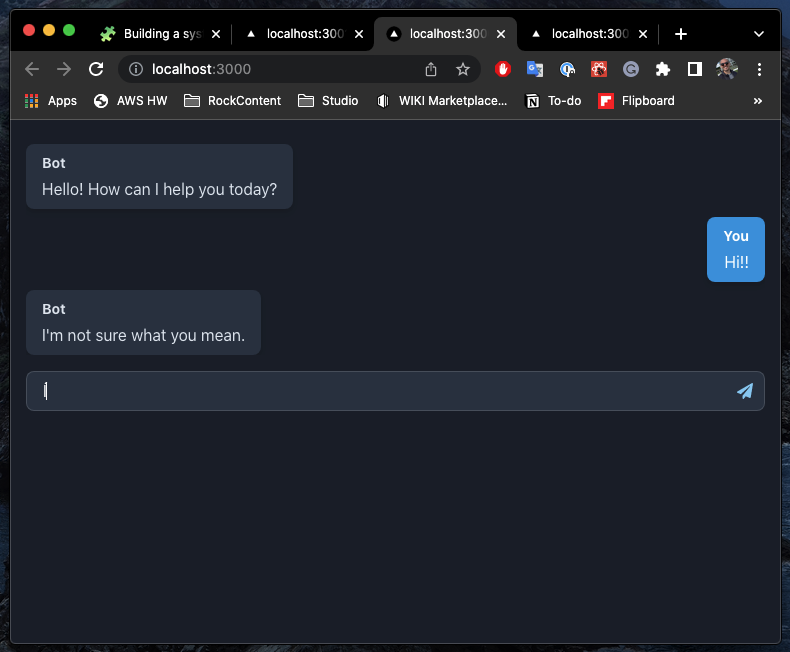Image resolution: width=790 pixels, height=652 pixels.
Task: Open the Google Translate extension
Action: (535, 69)
